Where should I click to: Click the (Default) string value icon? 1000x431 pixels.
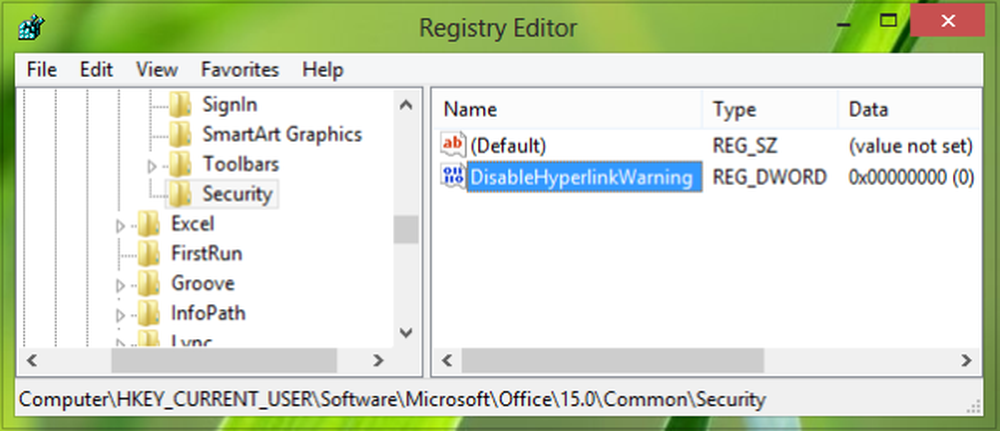coord(453,145)
